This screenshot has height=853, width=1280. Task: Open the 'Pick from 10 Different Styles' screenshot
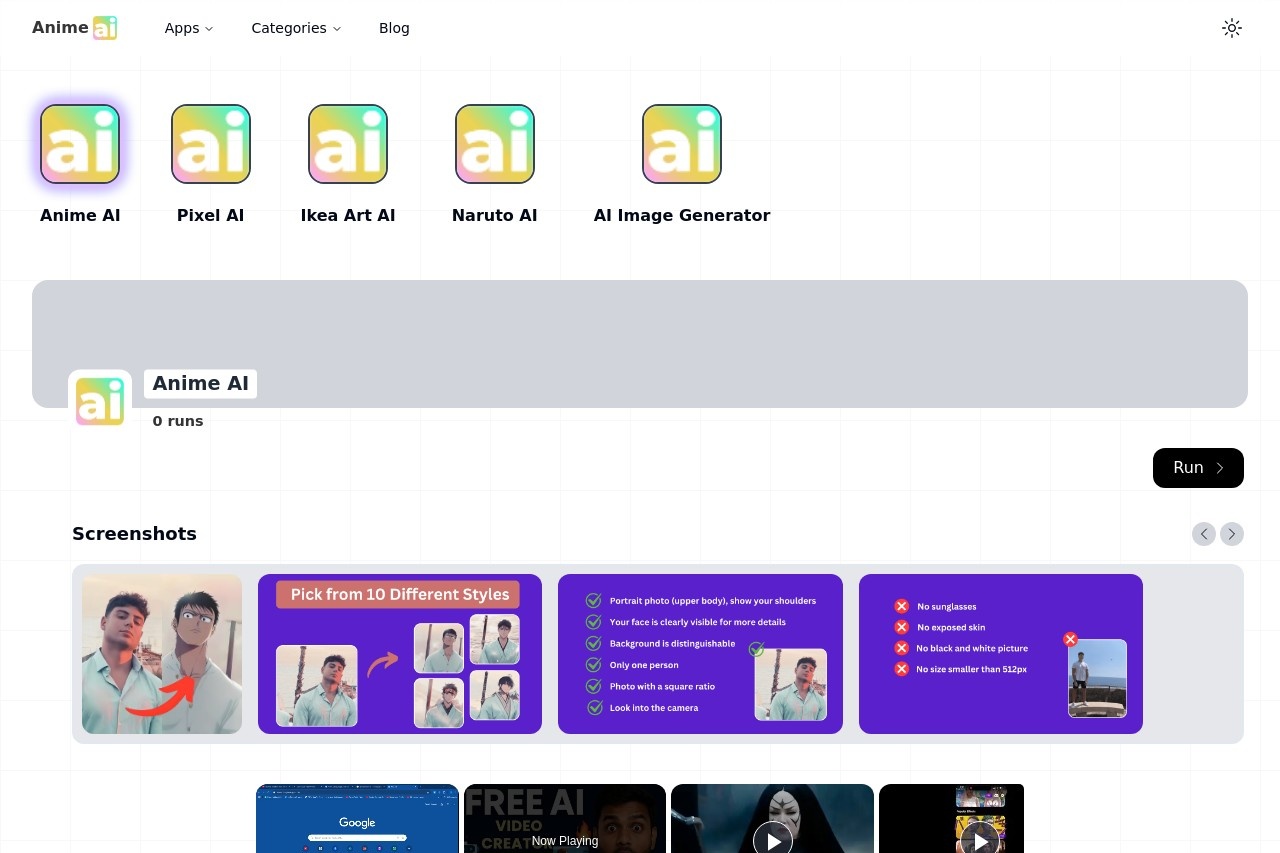(x=400, y=654)
